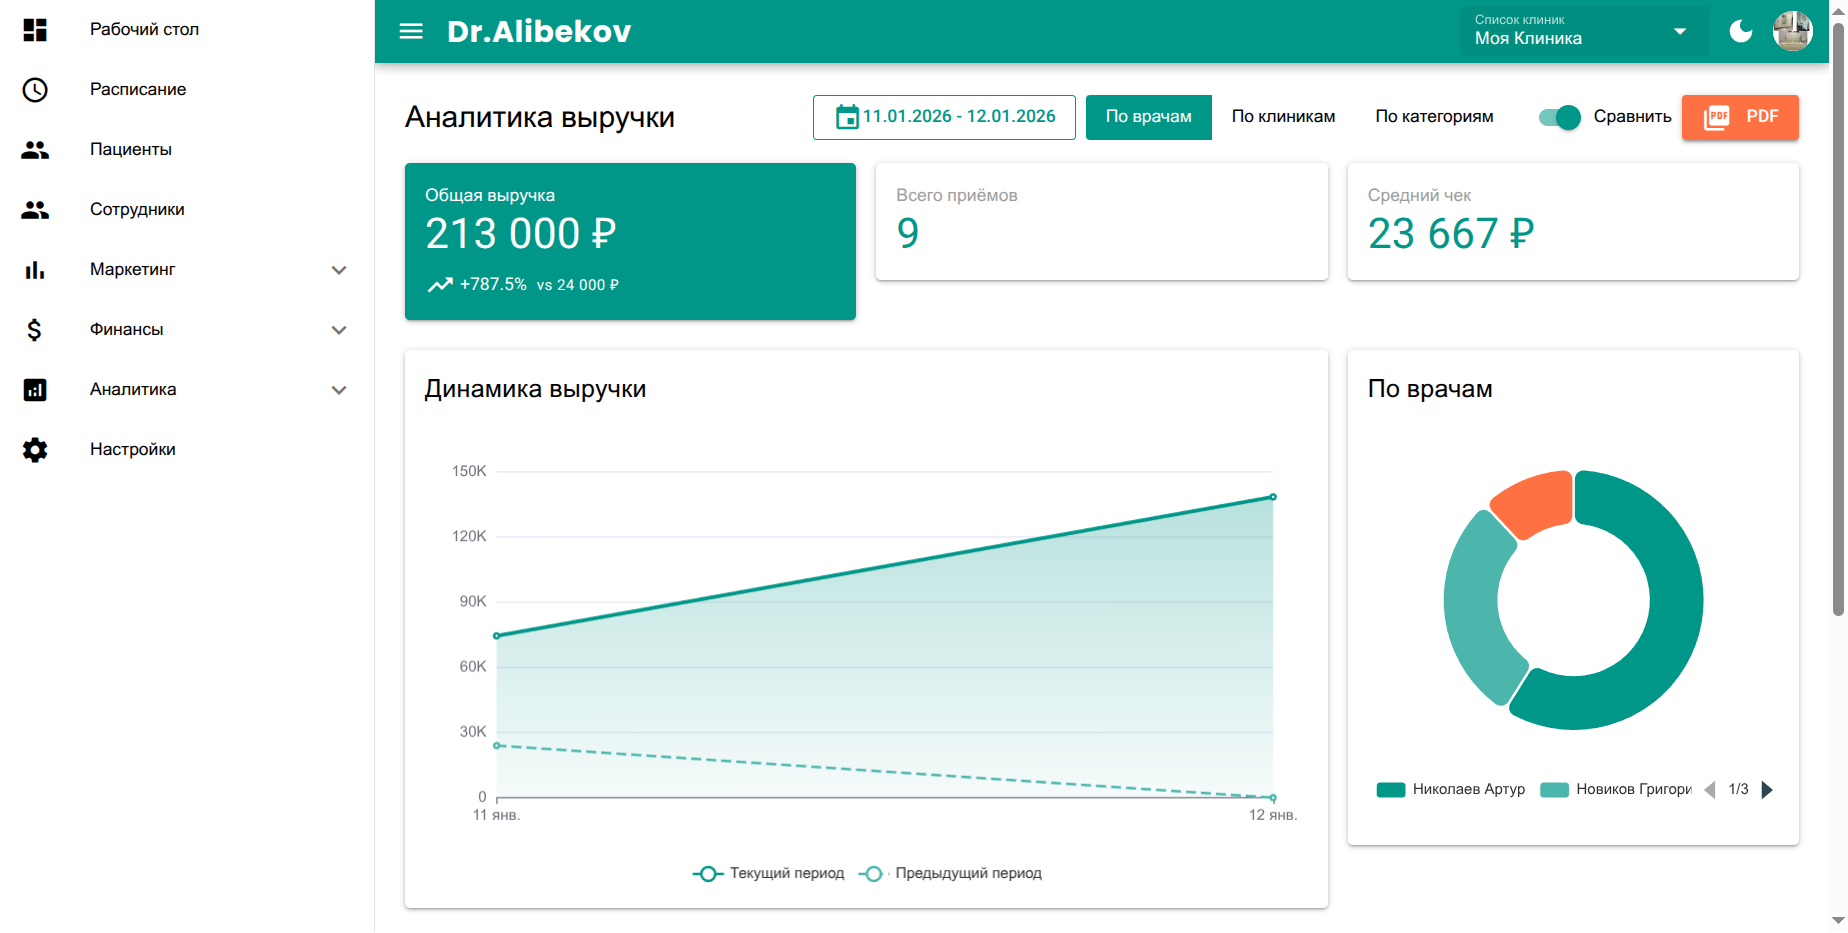Open the hamburger menu icon
Screen dimensions: 1848x933
pos(411,31)
